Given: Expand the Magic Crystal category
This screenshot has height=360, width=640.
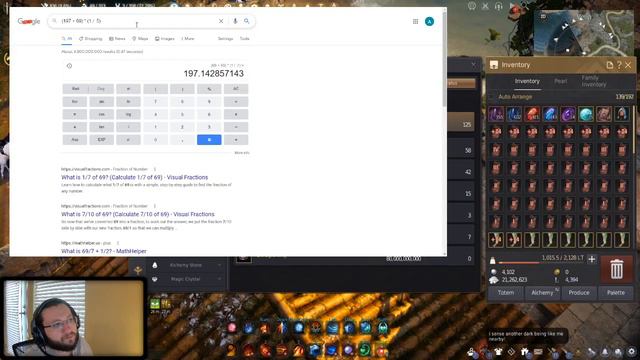Looking at the screenshot, I should click(186, 279).
